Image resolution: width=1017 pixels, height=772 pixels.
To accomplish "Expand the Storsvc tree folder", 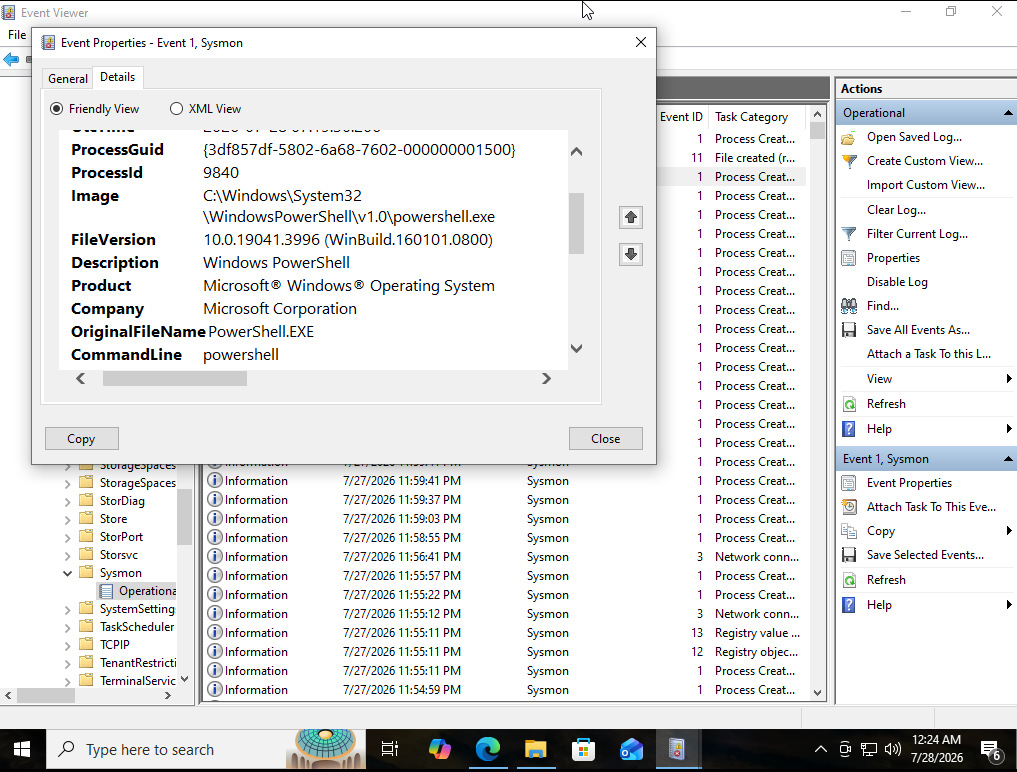I will tap(67, 556).
